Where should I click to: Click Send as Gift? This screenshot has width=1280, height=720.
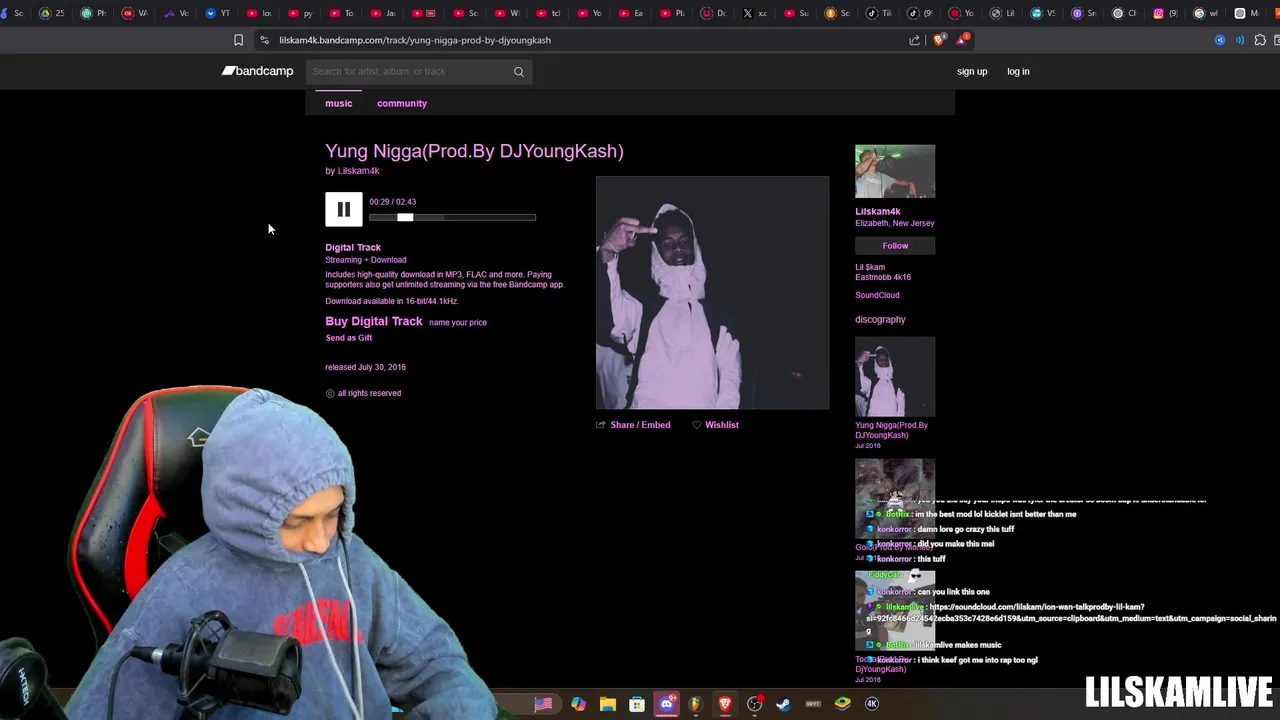click(x=348, y=338)
